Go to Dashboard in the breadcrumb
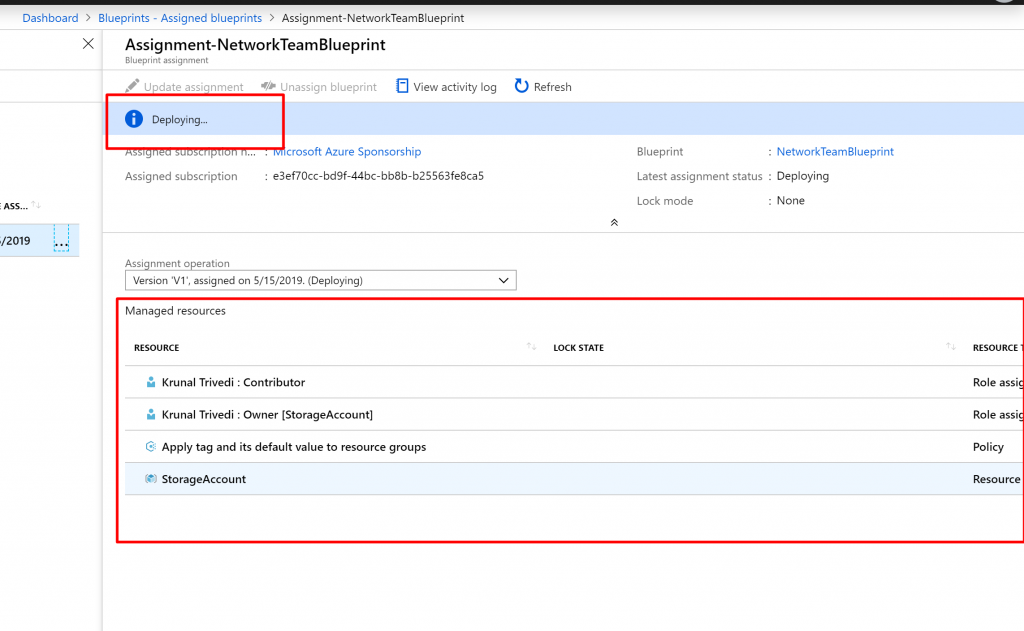 (x=50, y=18)
